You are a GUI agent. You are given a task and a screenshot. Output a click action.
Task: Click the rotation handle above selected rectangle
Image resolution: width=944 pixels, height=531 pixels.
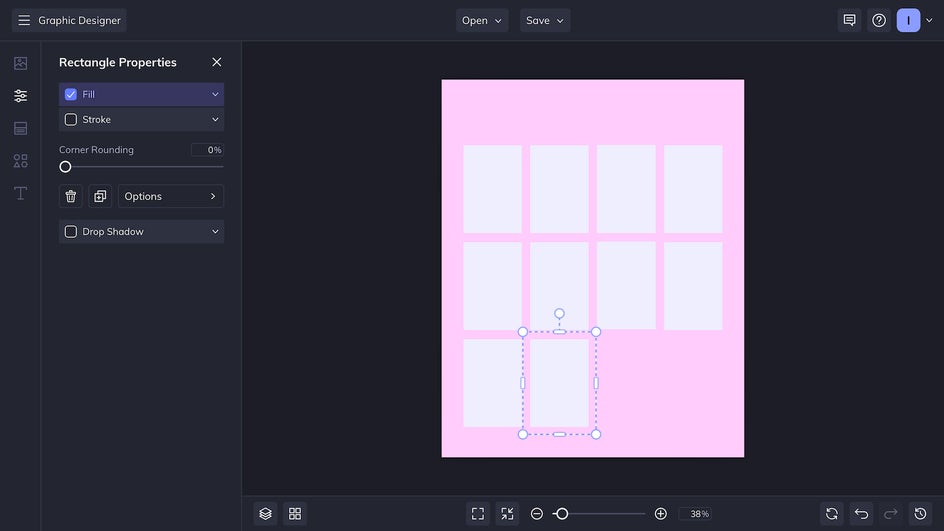[559, 314]
